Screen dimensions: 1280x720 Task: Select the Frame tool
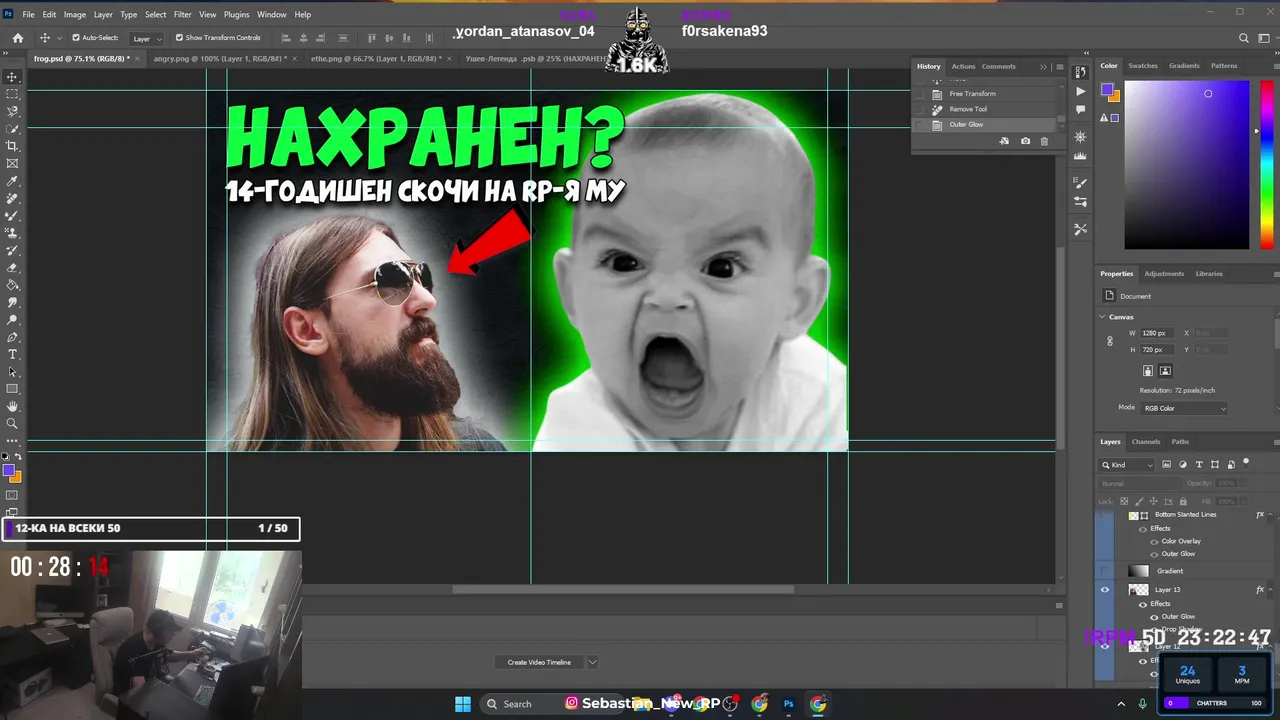click(x=12, y=163)
